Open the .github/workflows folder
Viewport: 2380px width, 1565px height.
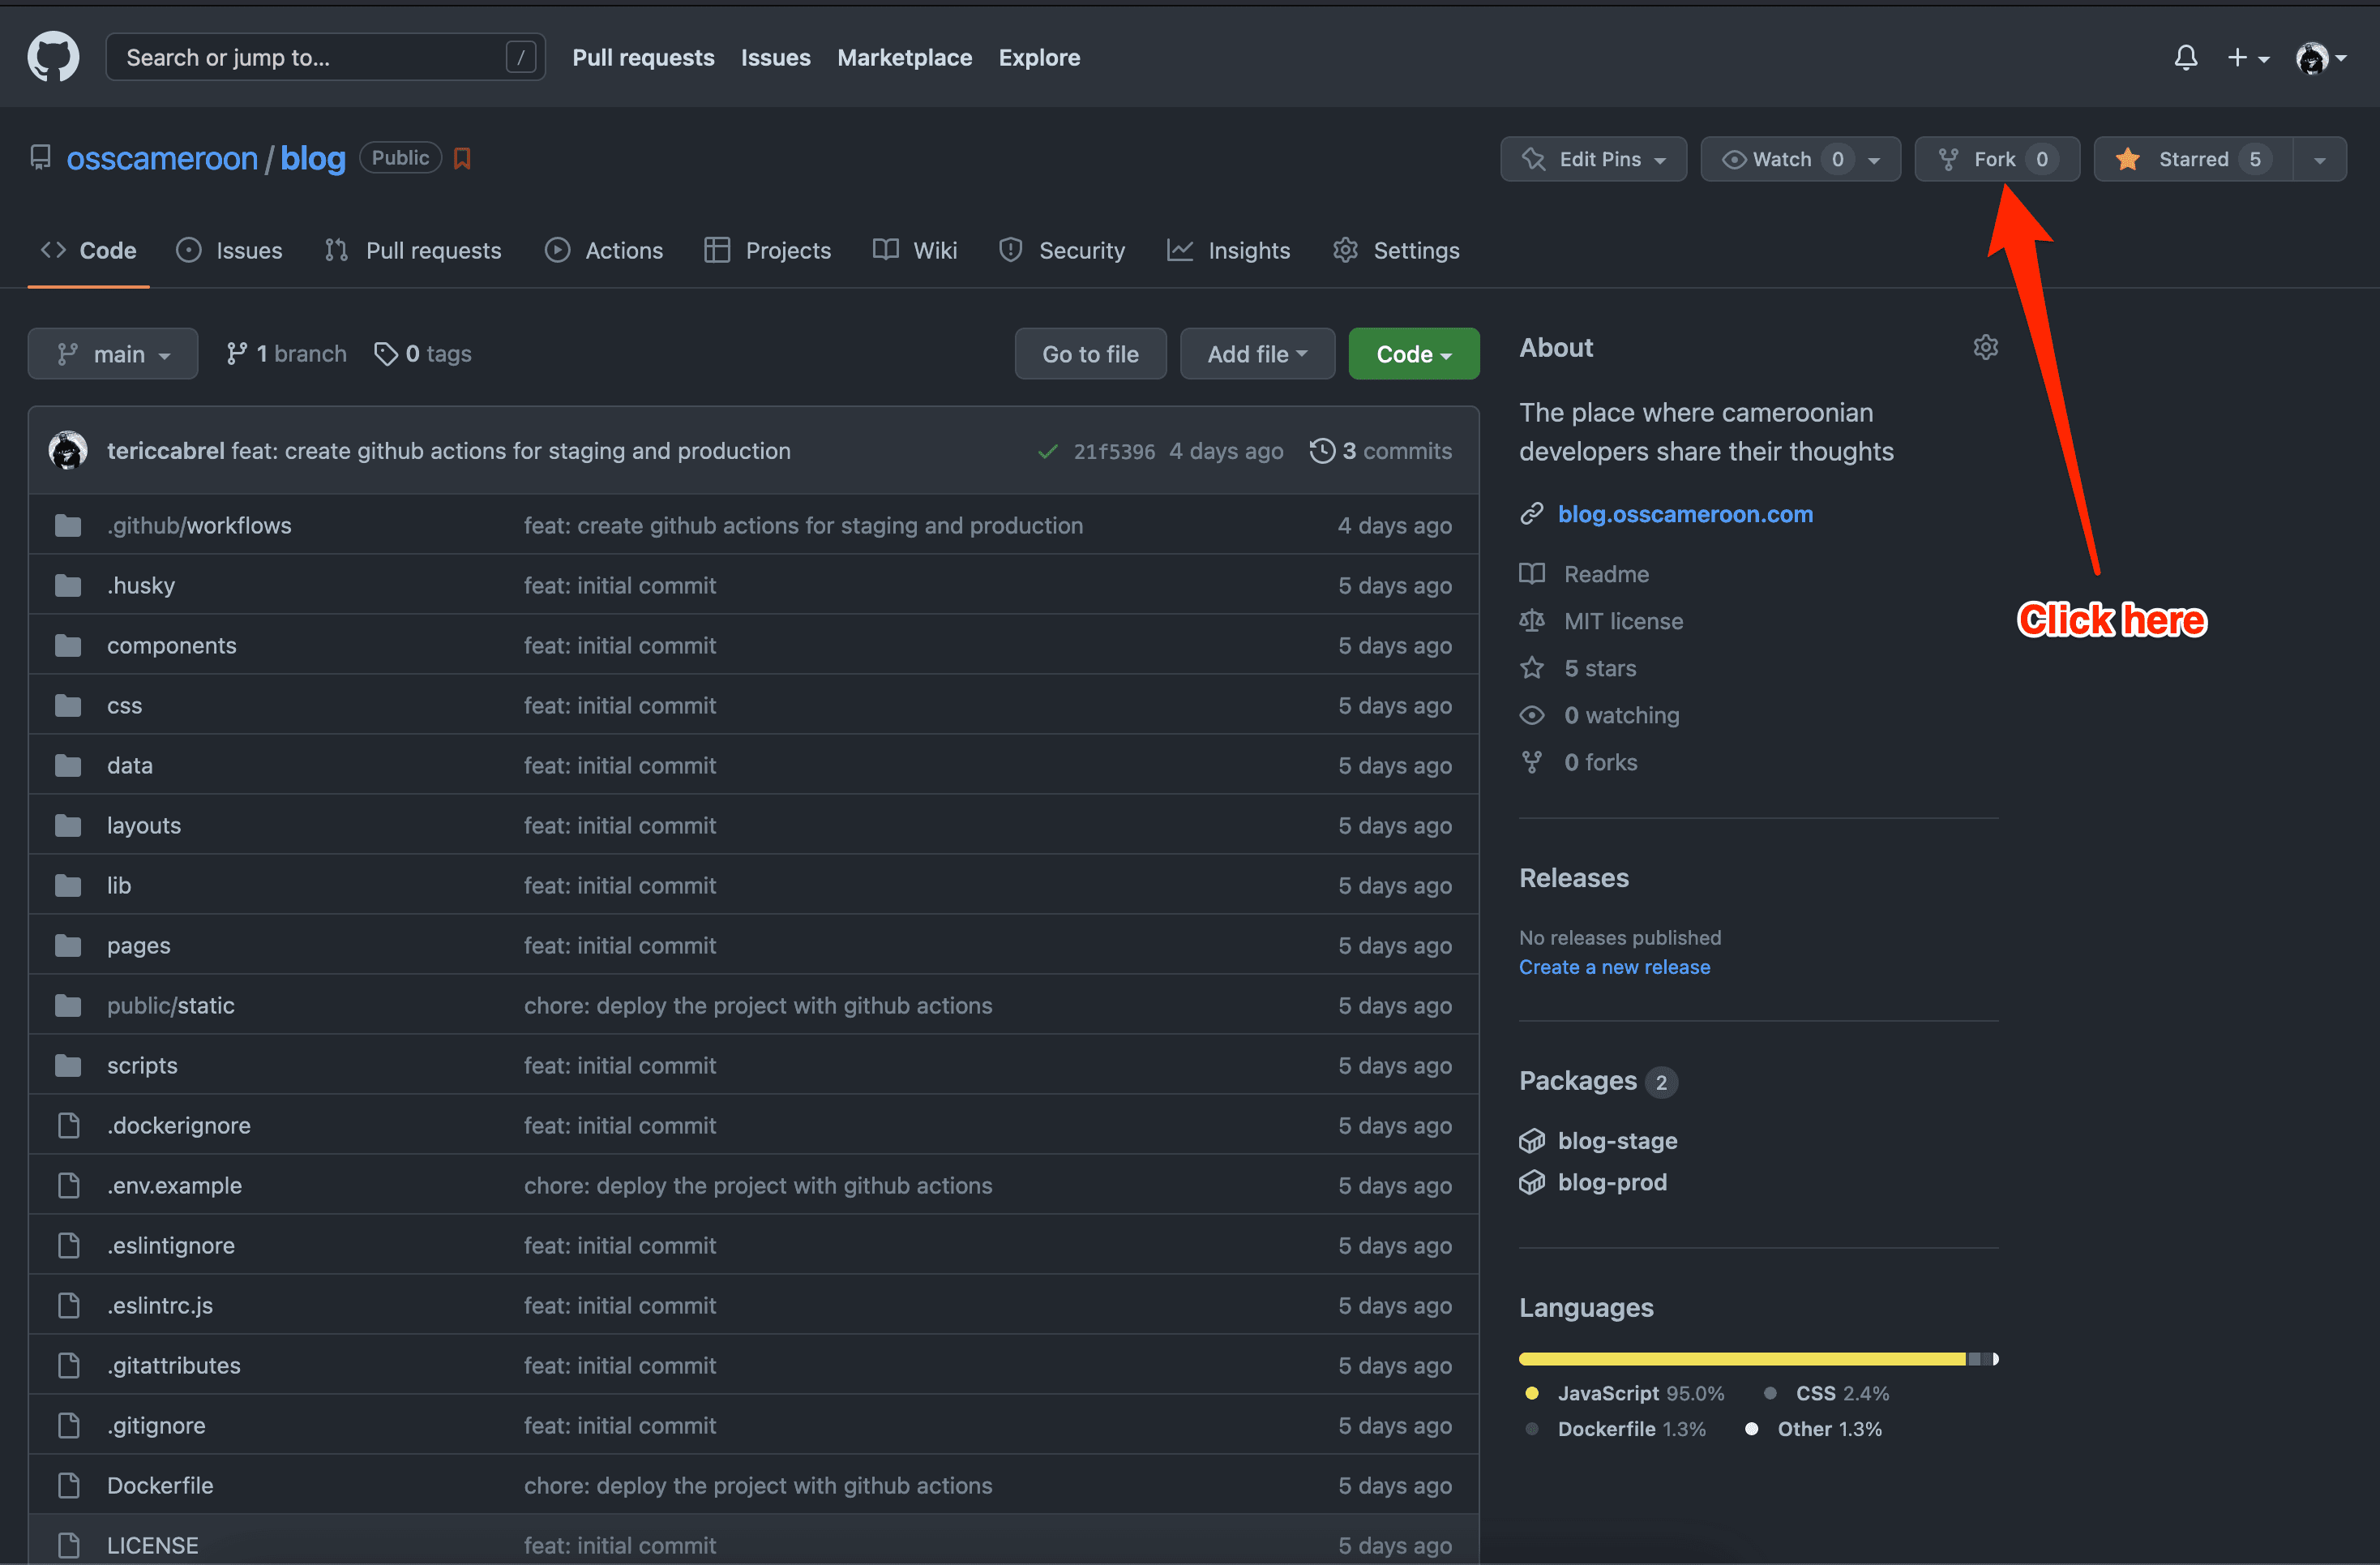(199, 525)
